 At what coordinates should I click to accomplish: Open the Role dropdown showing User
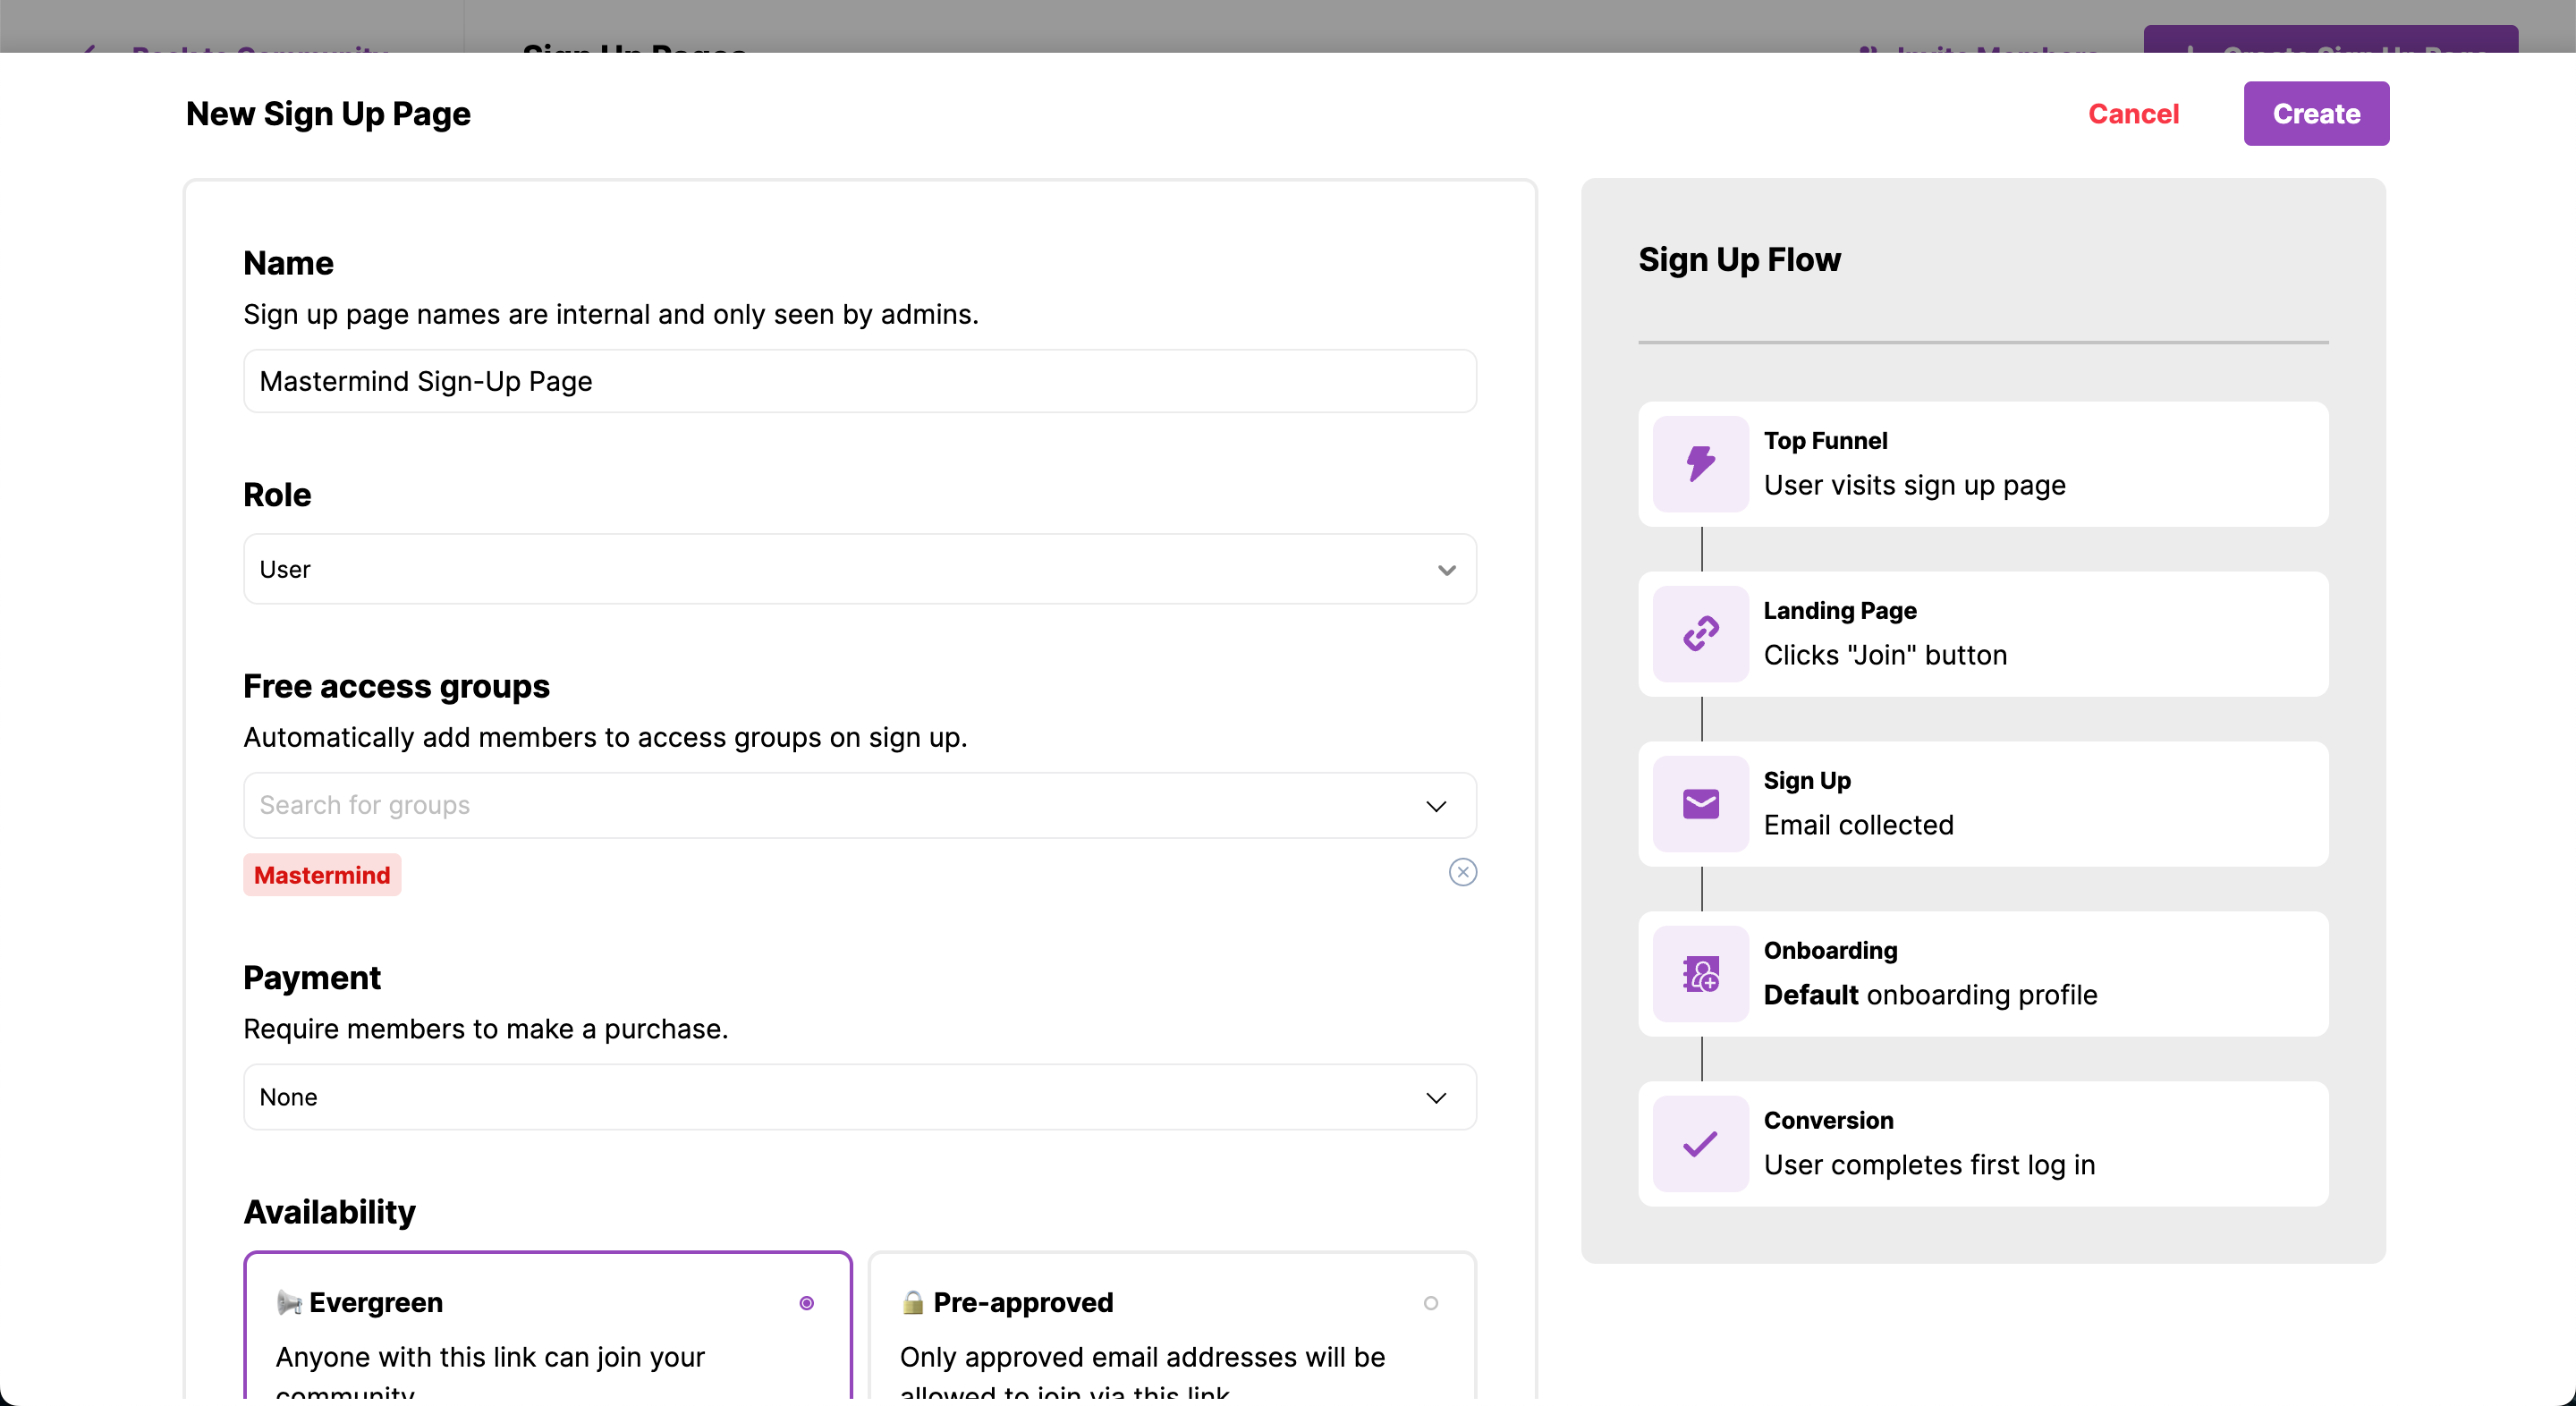click(x=859, y=569)
